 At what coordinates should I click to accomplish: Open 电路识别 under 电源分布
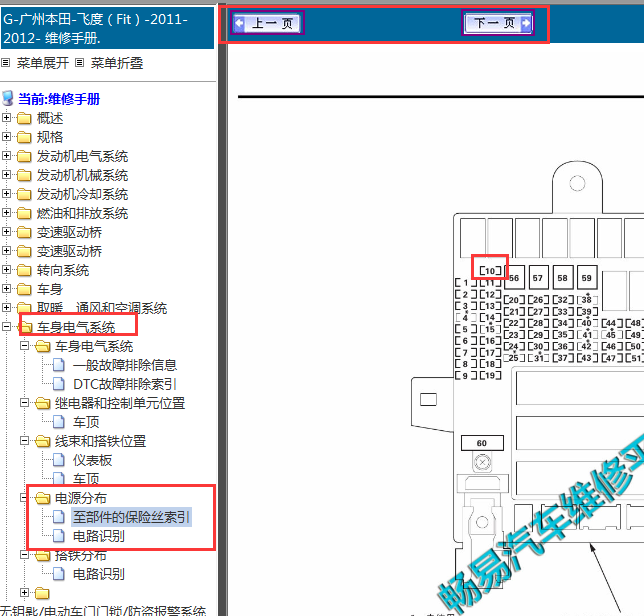[99, 536]
